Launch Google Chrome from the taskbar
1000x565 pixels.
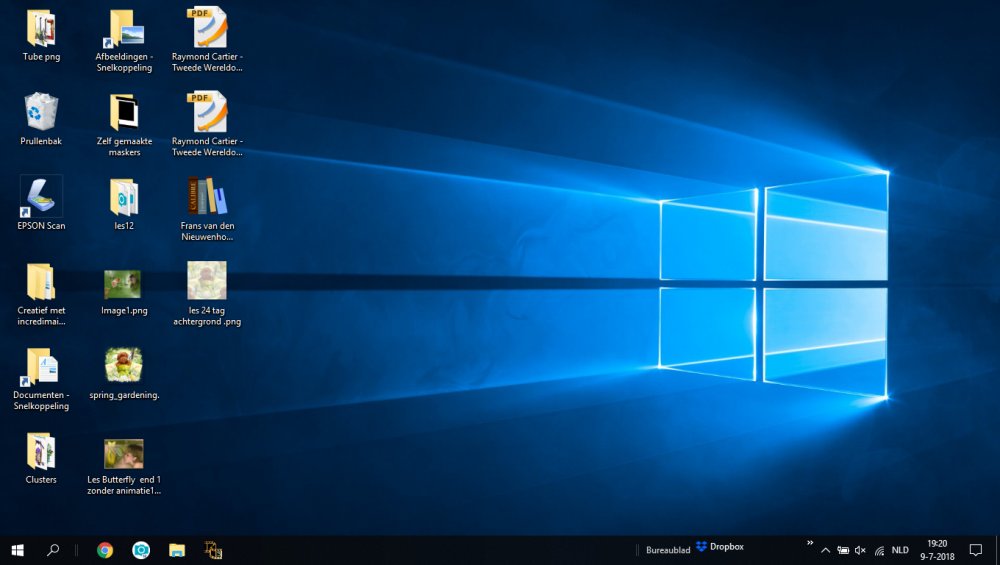pyautogui.click(x=105, y=550)
